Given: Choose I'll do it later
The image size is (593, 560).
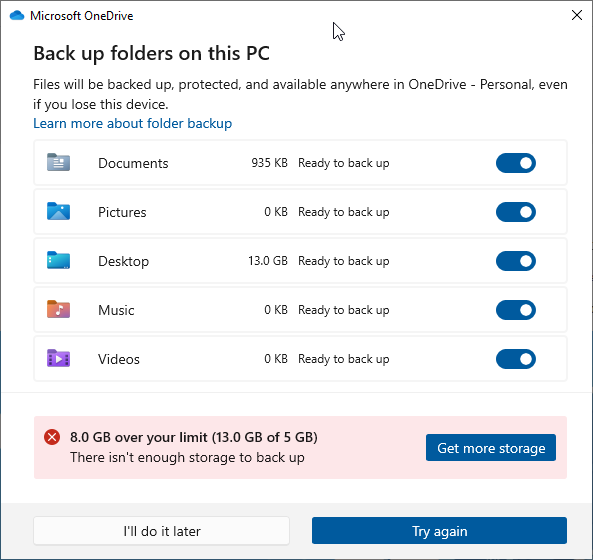Looking at the screenshot, I should pyautogui.click(x=161, y=531).
